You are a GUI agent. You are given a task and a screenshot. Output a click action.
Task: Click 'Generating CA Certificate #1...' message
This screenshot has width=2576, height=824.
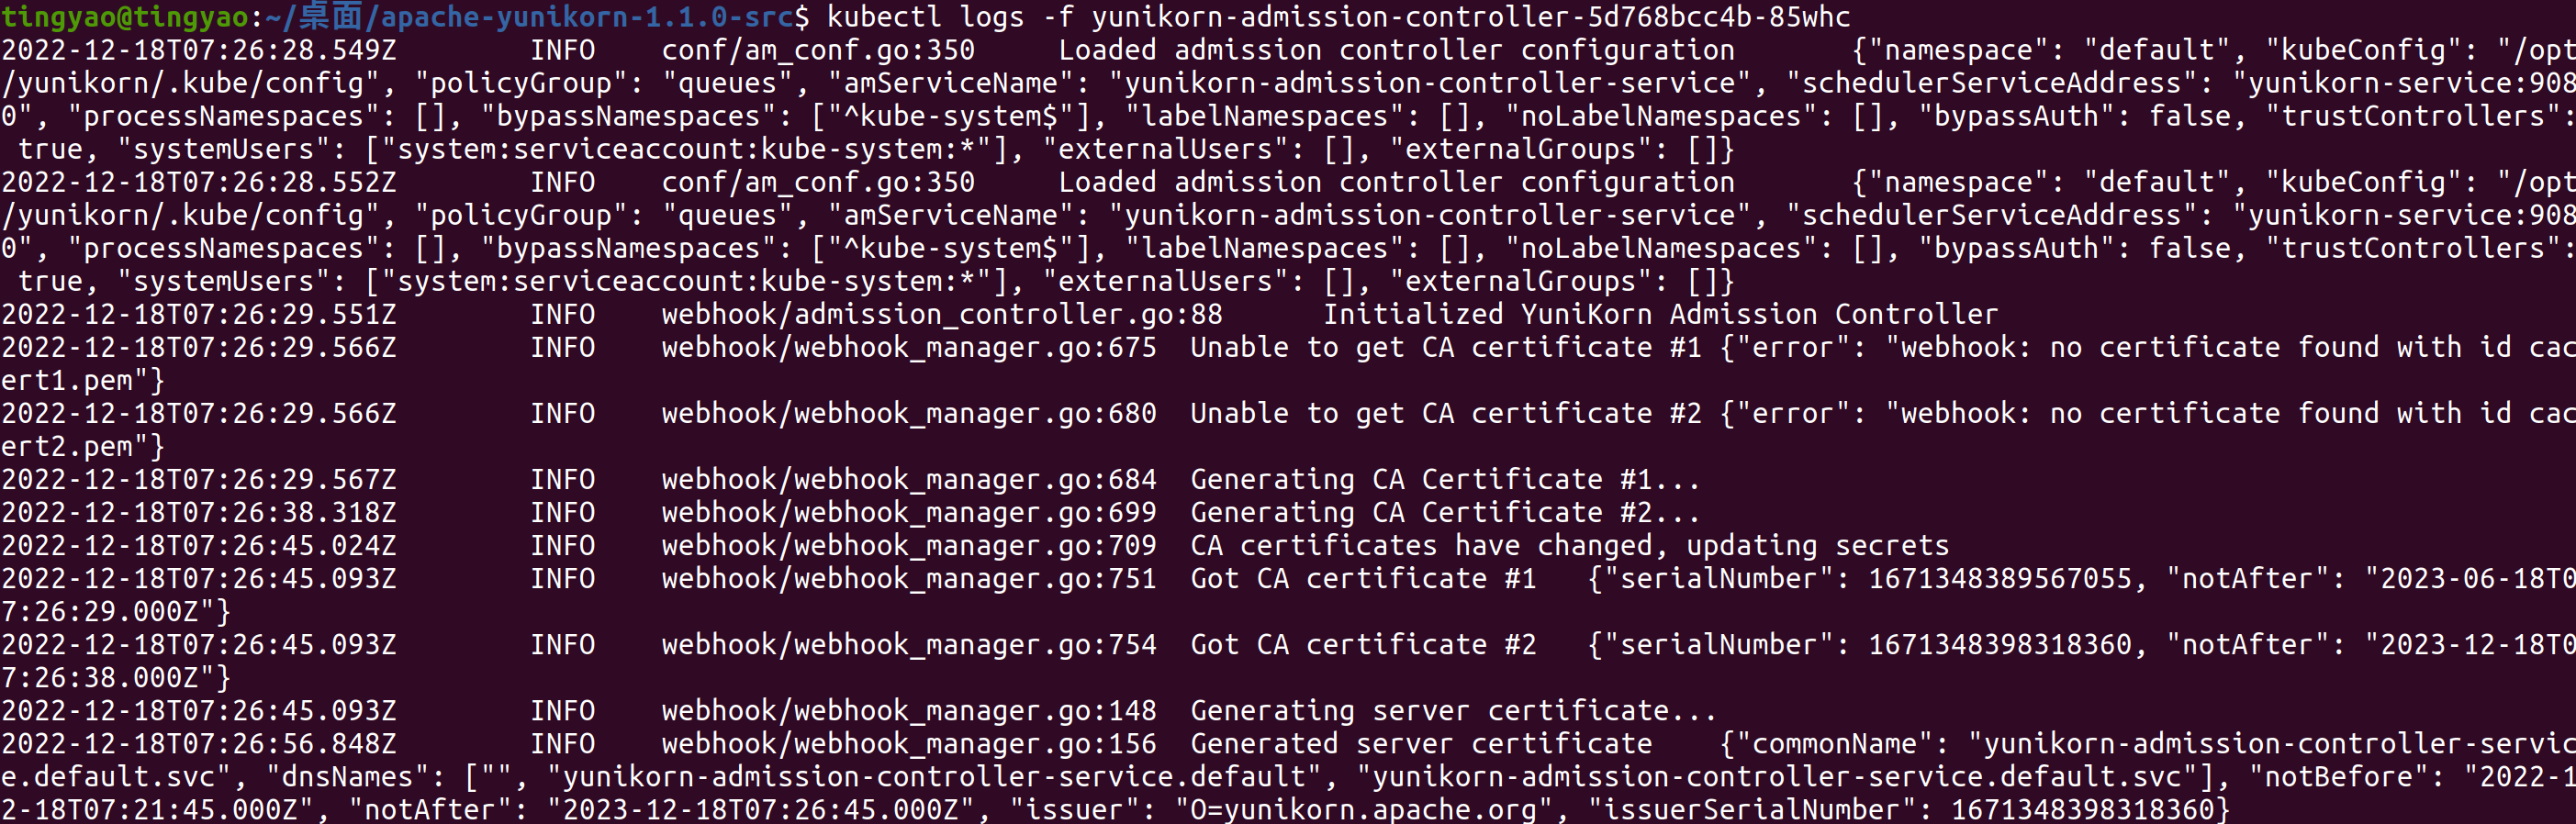coord(1446,479)
